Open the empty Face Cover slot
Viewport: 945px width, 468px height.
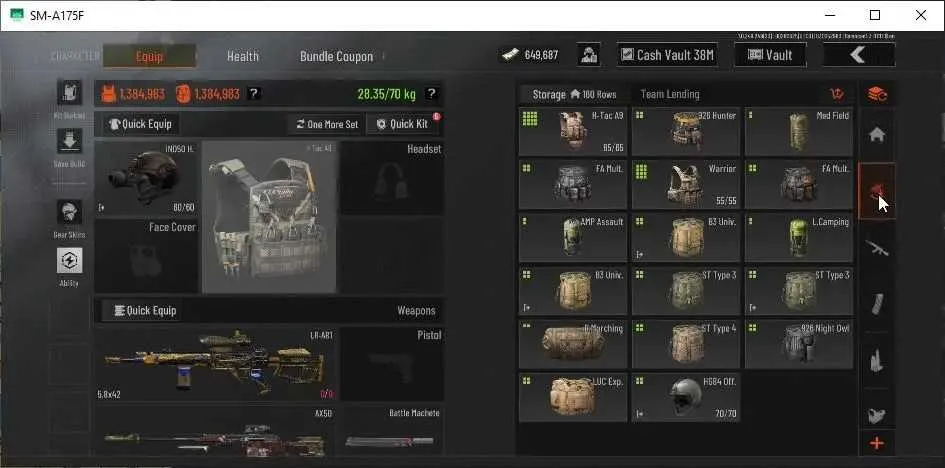pyautogui.click(x=146, y=256)
